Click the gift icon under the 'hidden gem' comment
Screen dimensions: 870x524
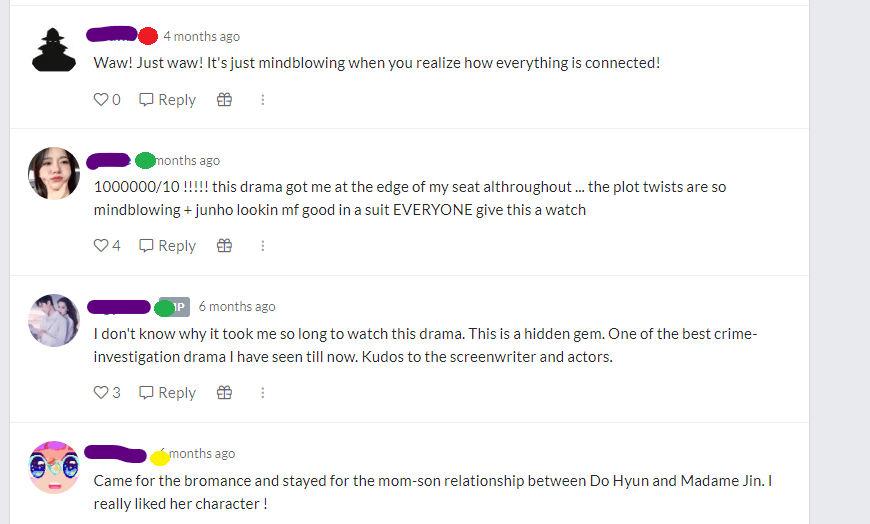pyautogui.click(x=224, y=392)
